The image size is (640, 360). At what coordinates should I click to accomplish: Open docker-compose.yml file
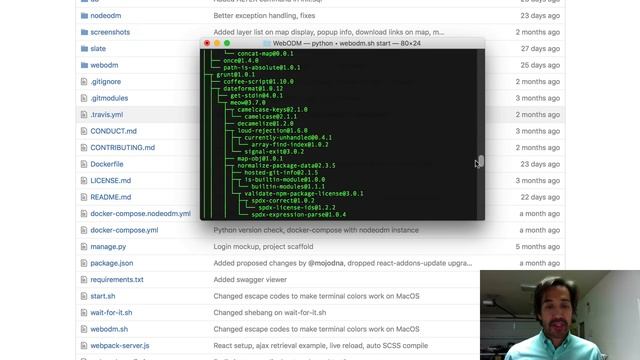click(124, 230)
